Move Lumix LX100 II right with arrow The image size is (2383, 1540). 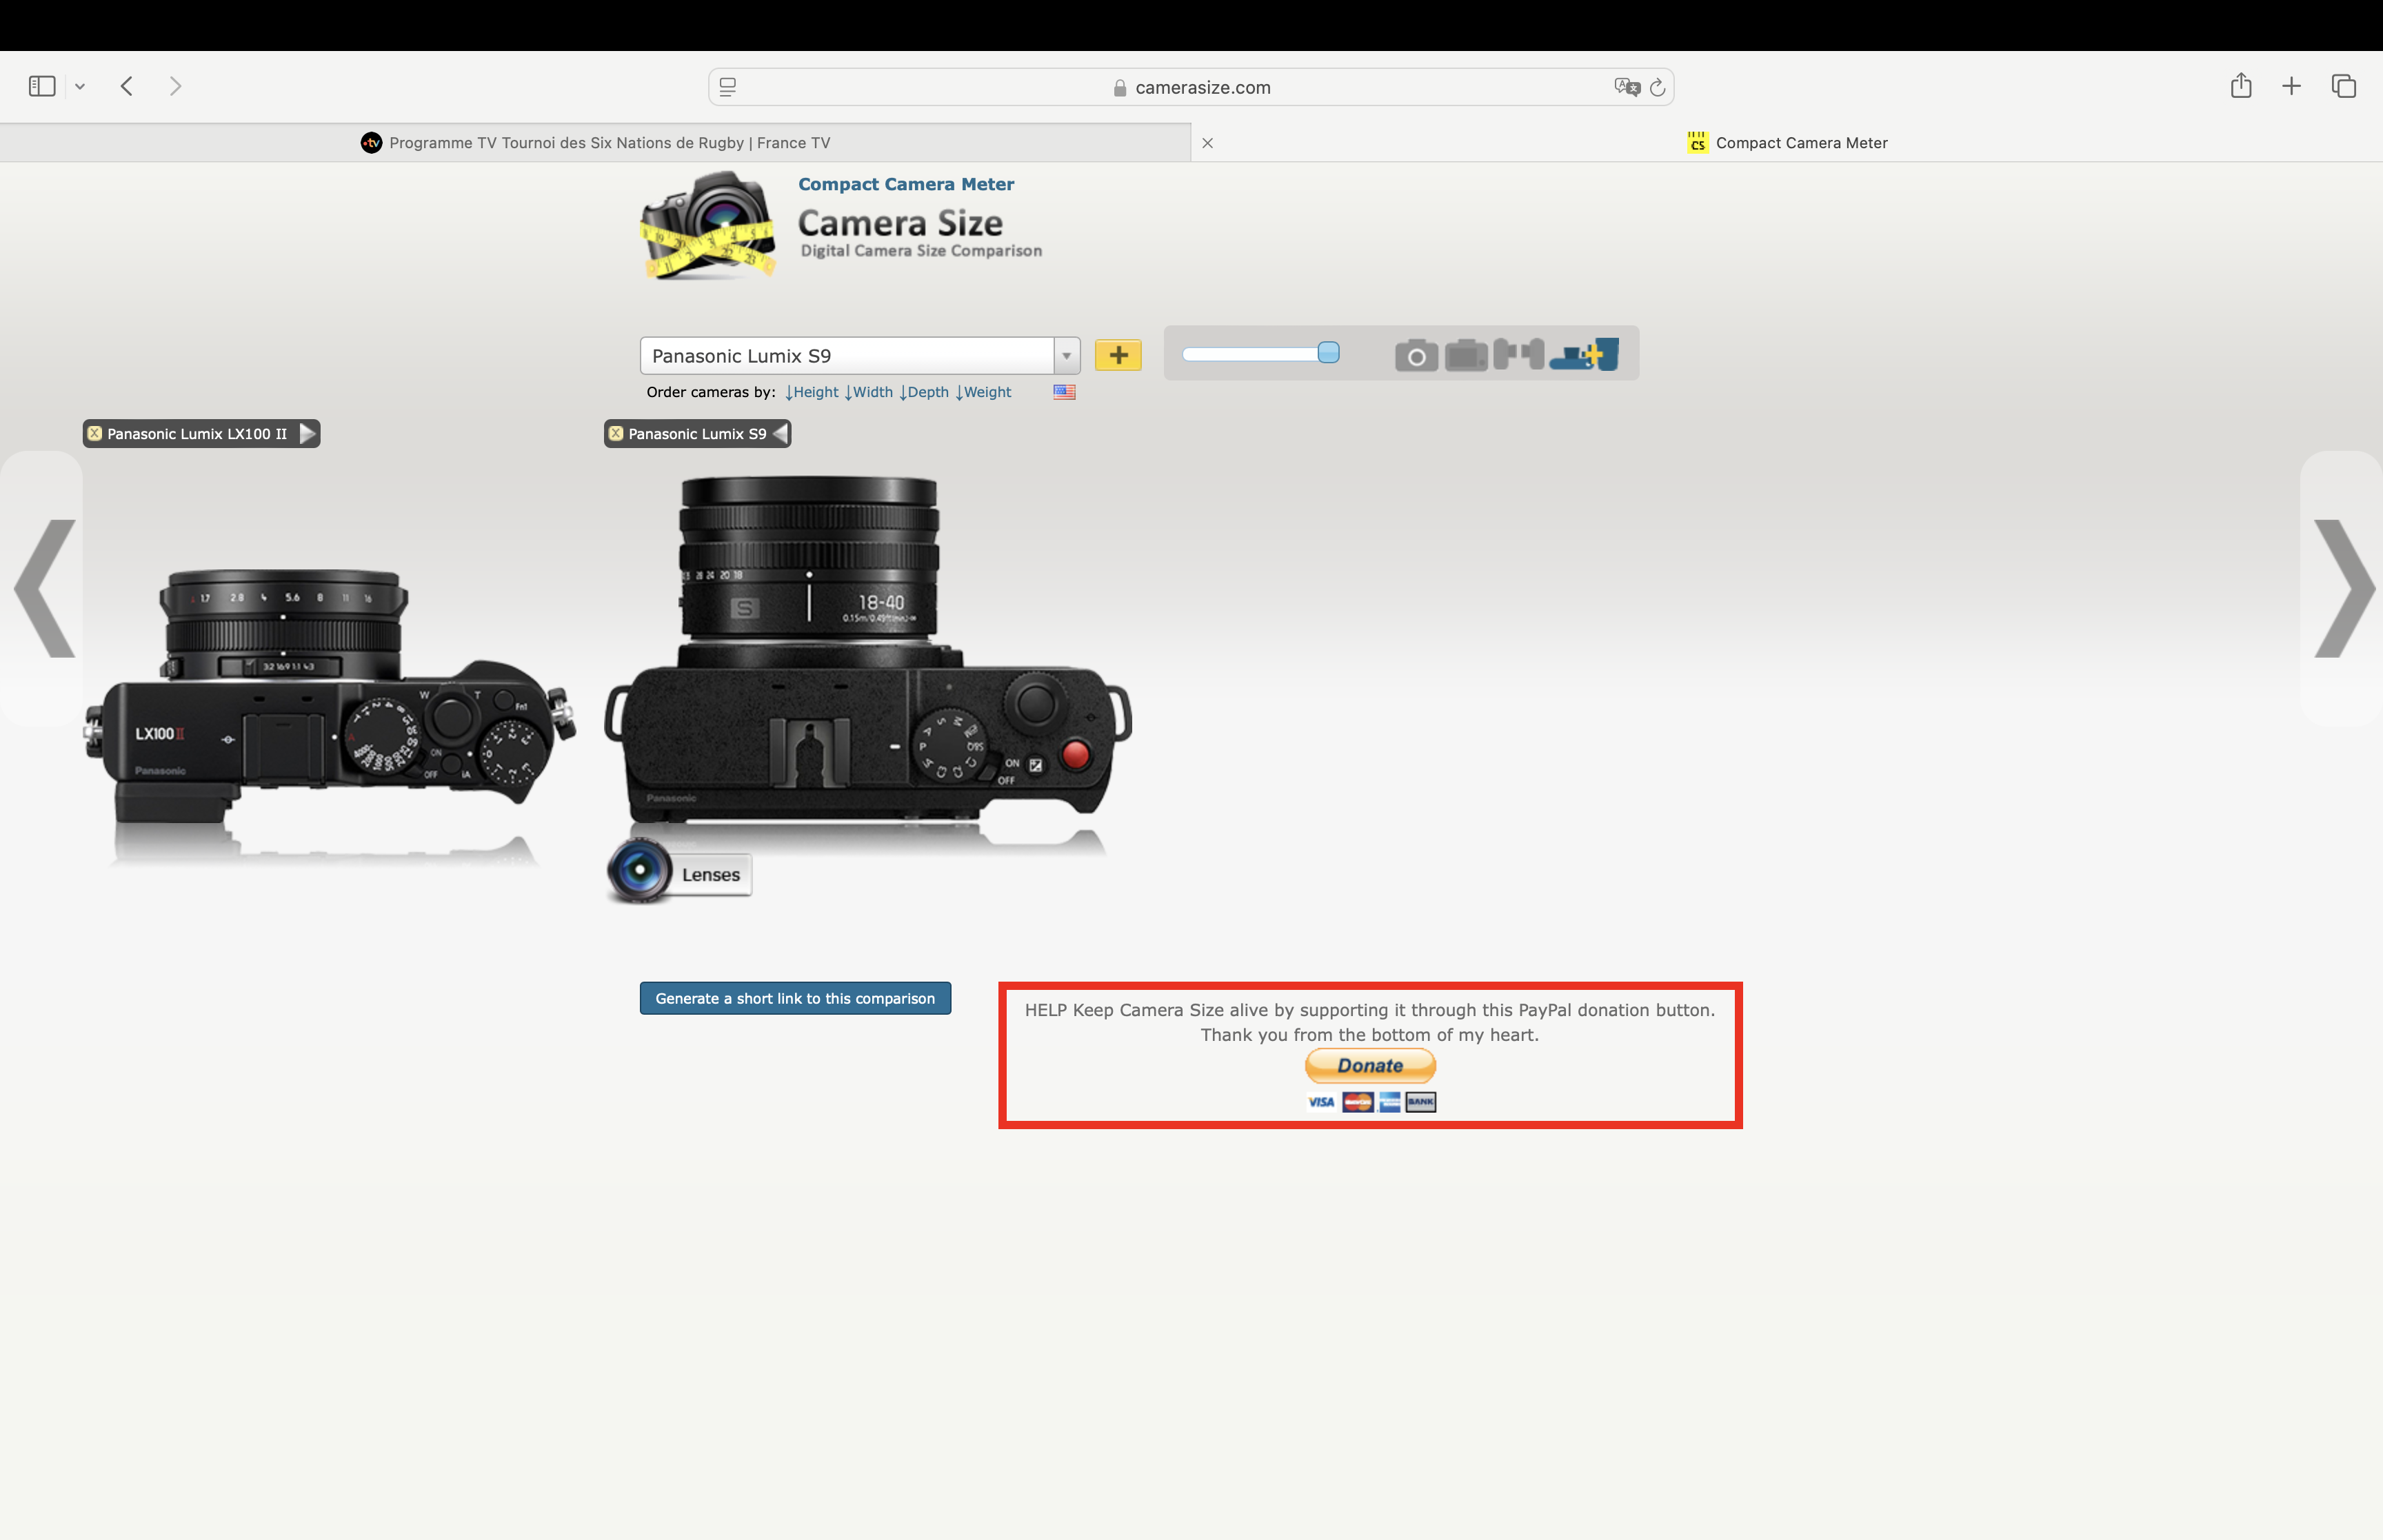308,433
